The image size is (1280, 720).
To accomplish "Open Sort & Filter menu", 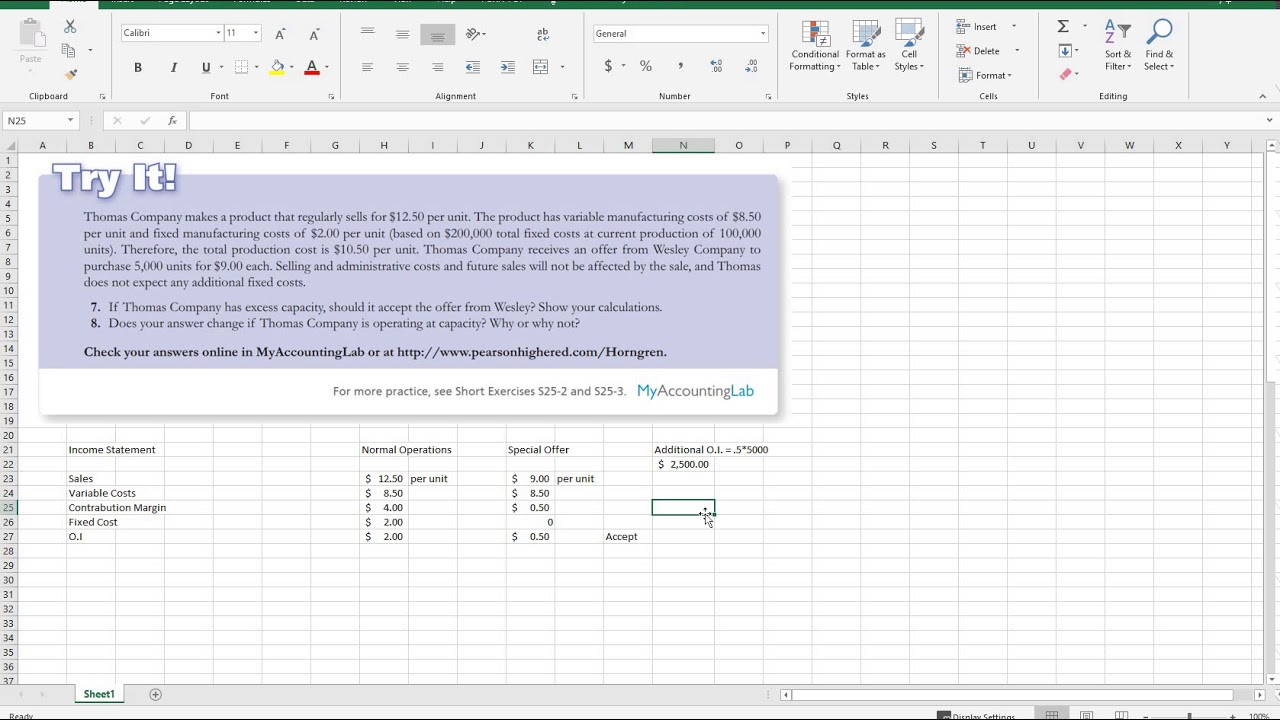I will pos(1118,46).
